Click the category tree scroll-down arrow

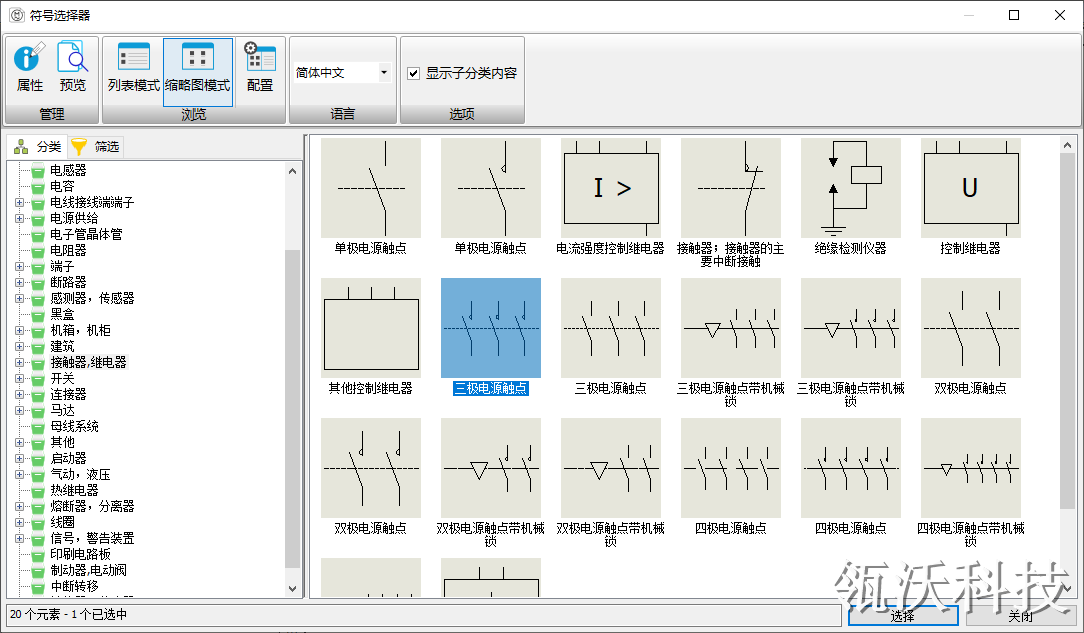tap(292, 589)
